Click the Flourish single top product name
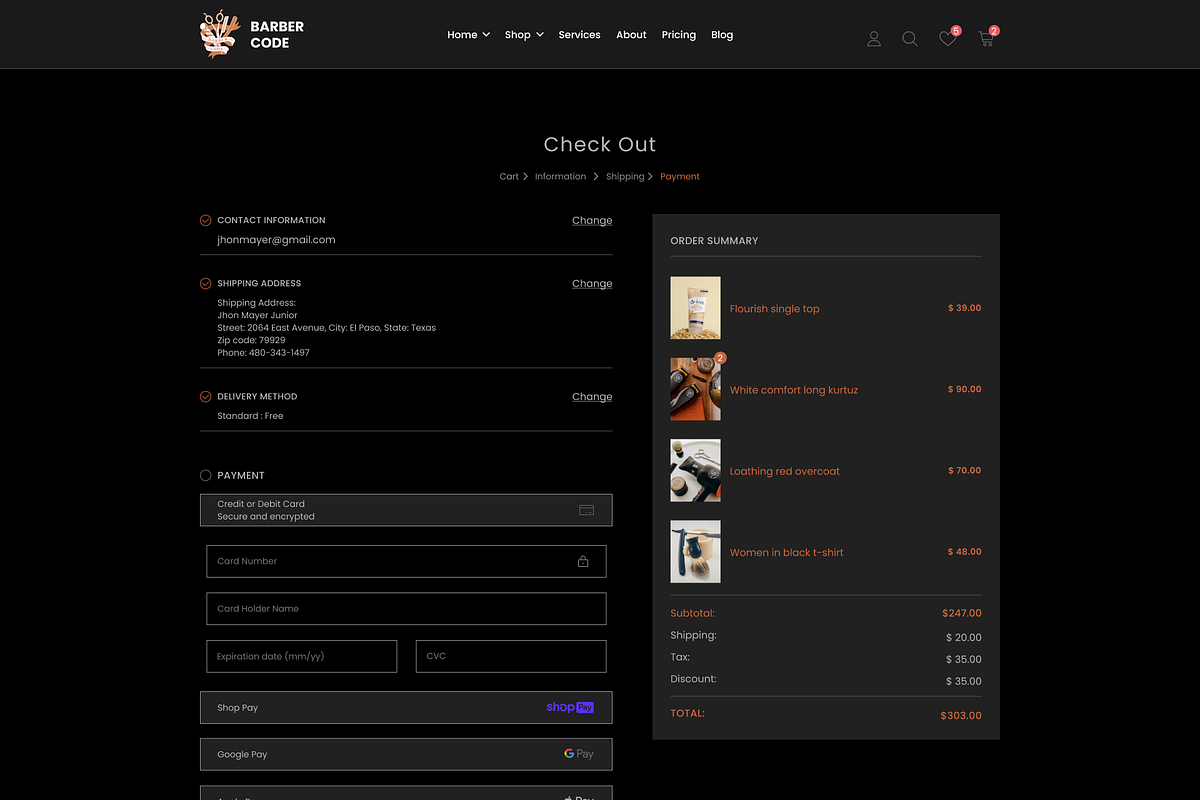This screenshot has height=800, width=1200. (x=774, y=309)
